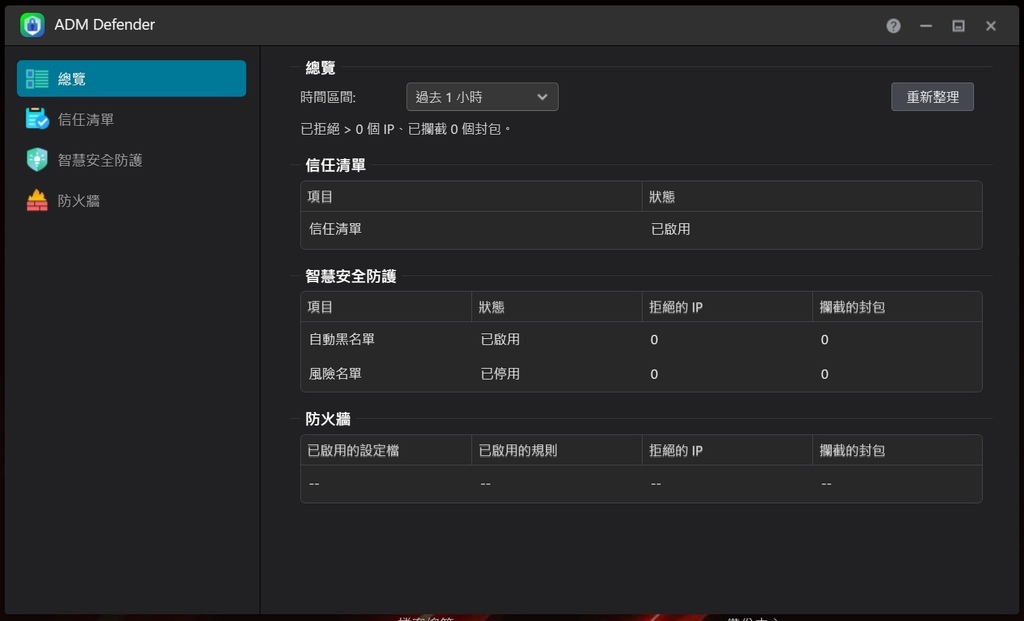This screenshot has height=621, width=1024.
Task: Switch to the 防火牆 sidebar page label
Action: [x=78, y=200]
